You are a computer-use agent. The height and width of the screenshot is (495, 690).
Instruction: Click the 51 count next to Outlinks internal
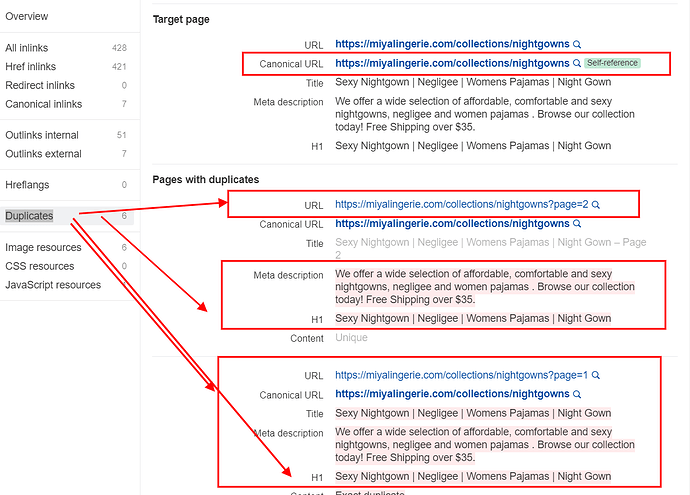tap(122, 136)
